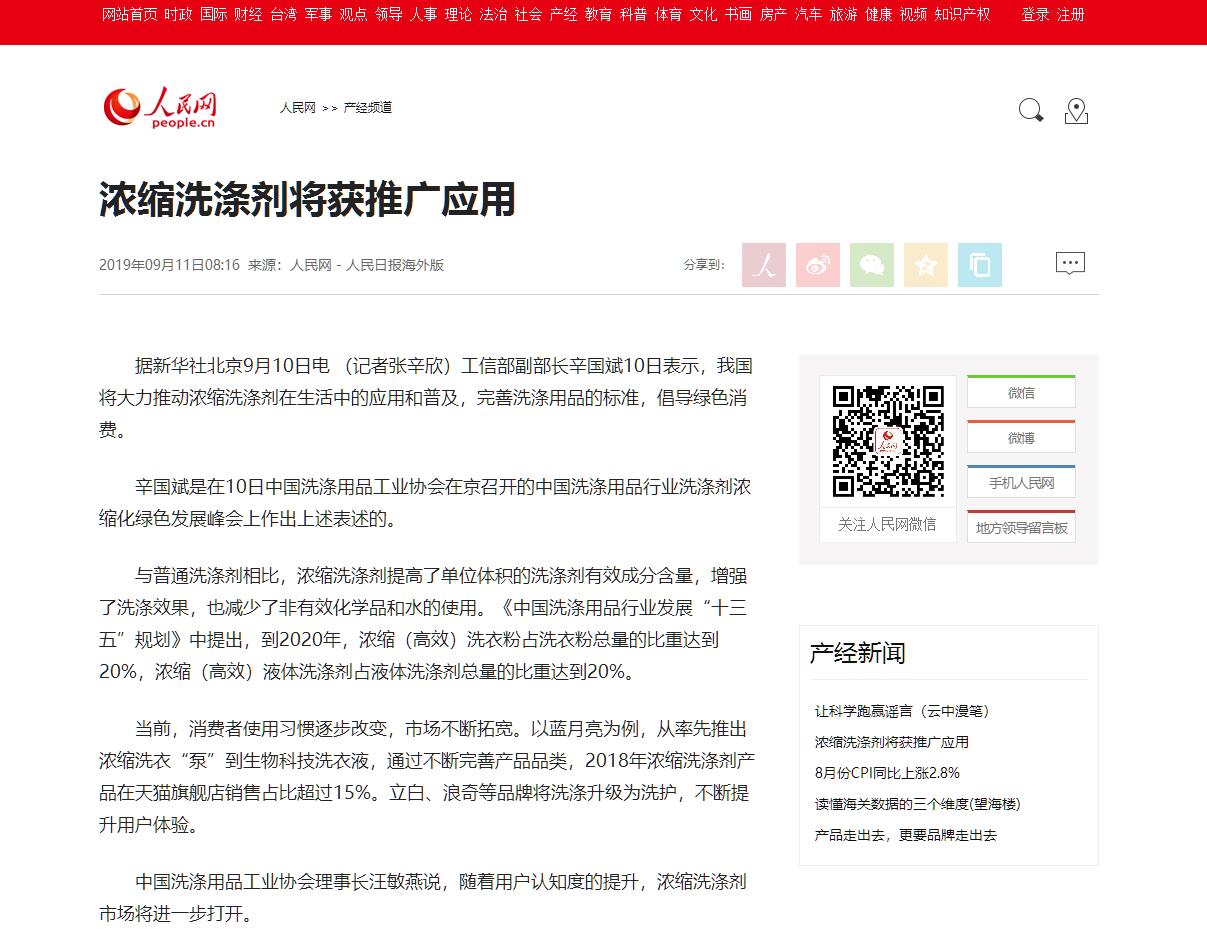Share to Qzone star icon
This screenshot has height=929, width=1207.
tap(926, 265)
